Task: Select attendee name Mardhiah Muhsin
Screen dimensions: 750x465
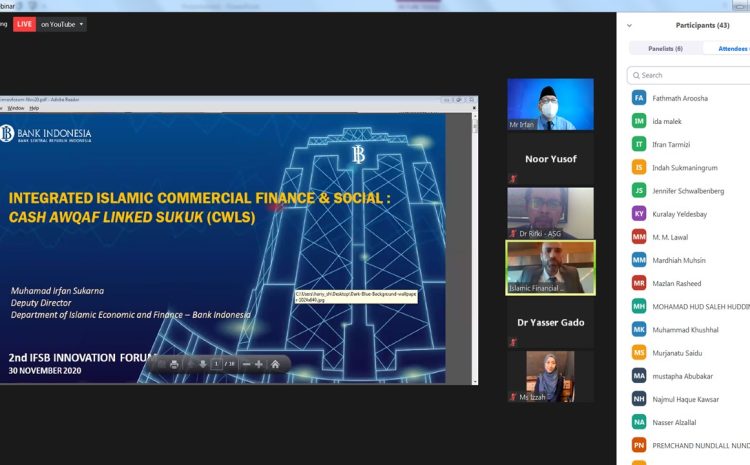Action: click(679, 260)
